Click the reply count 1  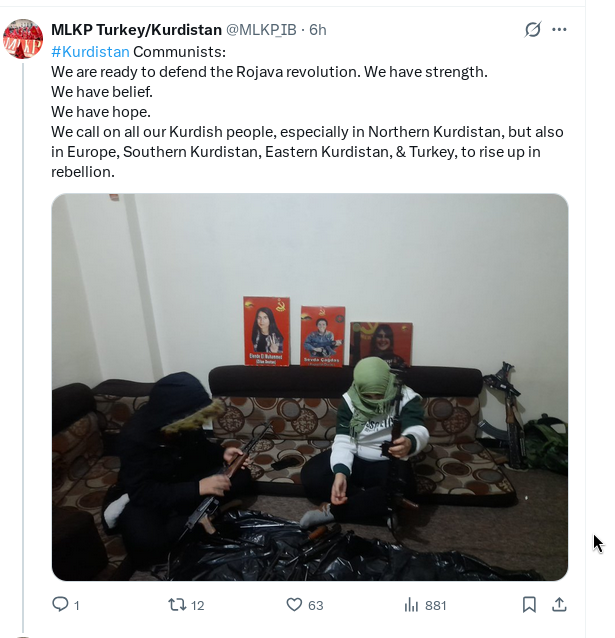[x=77, y=605]
